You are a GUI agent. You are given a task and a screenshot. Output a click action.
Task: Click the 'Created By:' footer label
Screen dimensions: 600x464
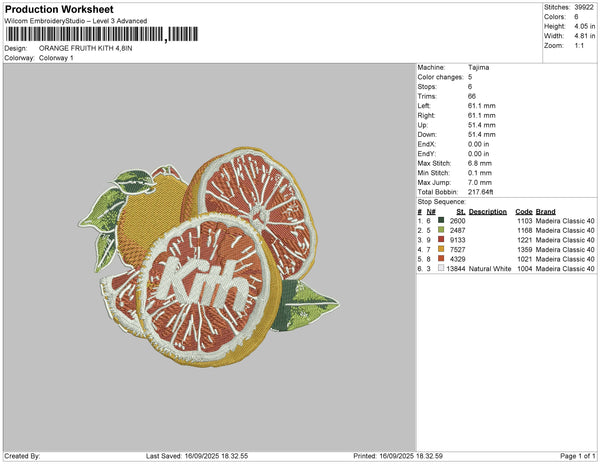coord(22,456)
